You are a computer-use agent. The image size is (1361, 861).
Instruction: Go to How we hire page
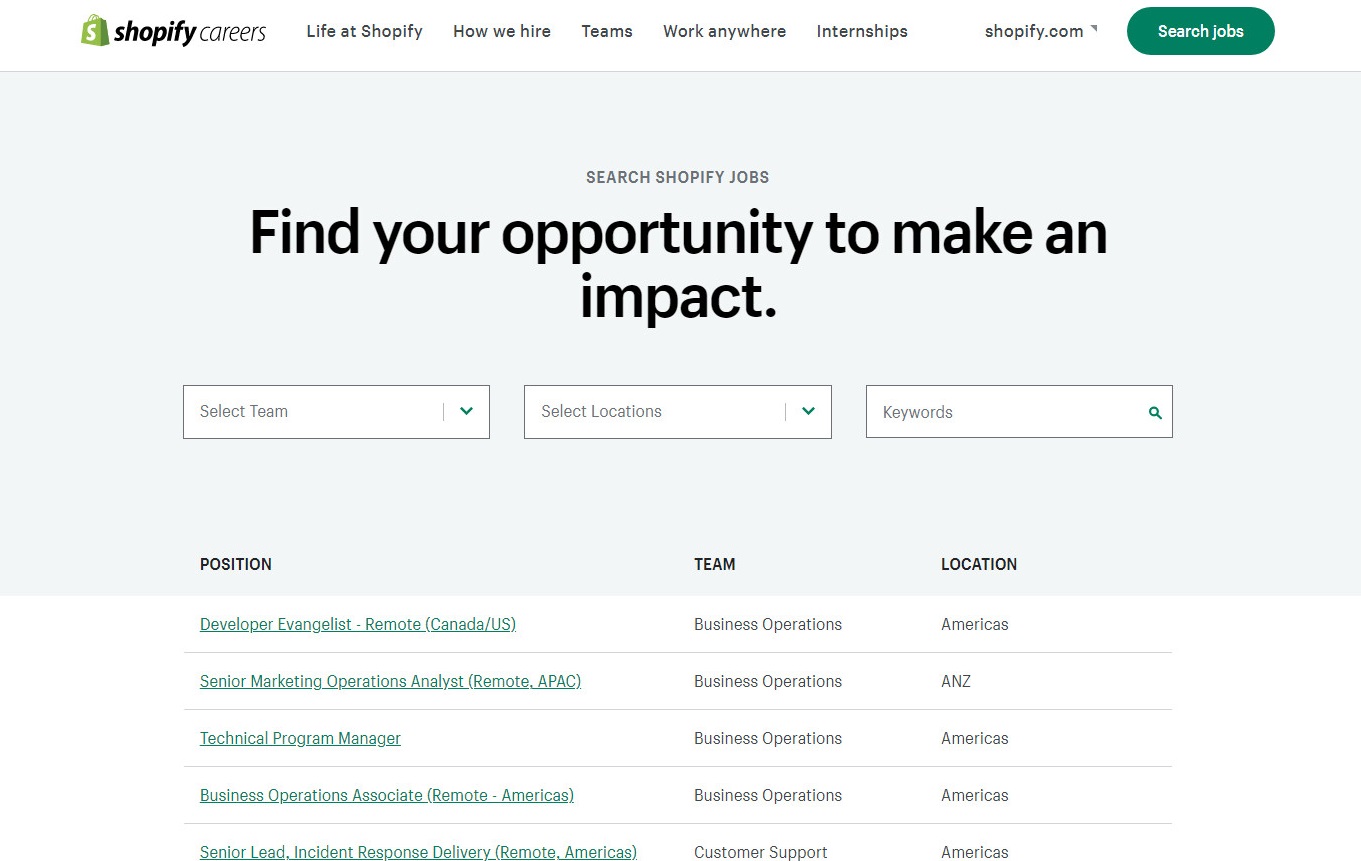[x=501, y=31]
